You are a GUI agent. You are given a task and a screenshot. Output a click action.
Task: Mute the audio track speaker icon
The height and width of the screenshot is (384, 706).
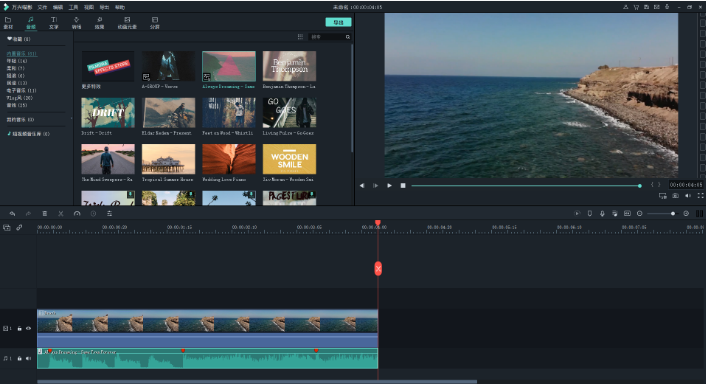pos(28,359)
